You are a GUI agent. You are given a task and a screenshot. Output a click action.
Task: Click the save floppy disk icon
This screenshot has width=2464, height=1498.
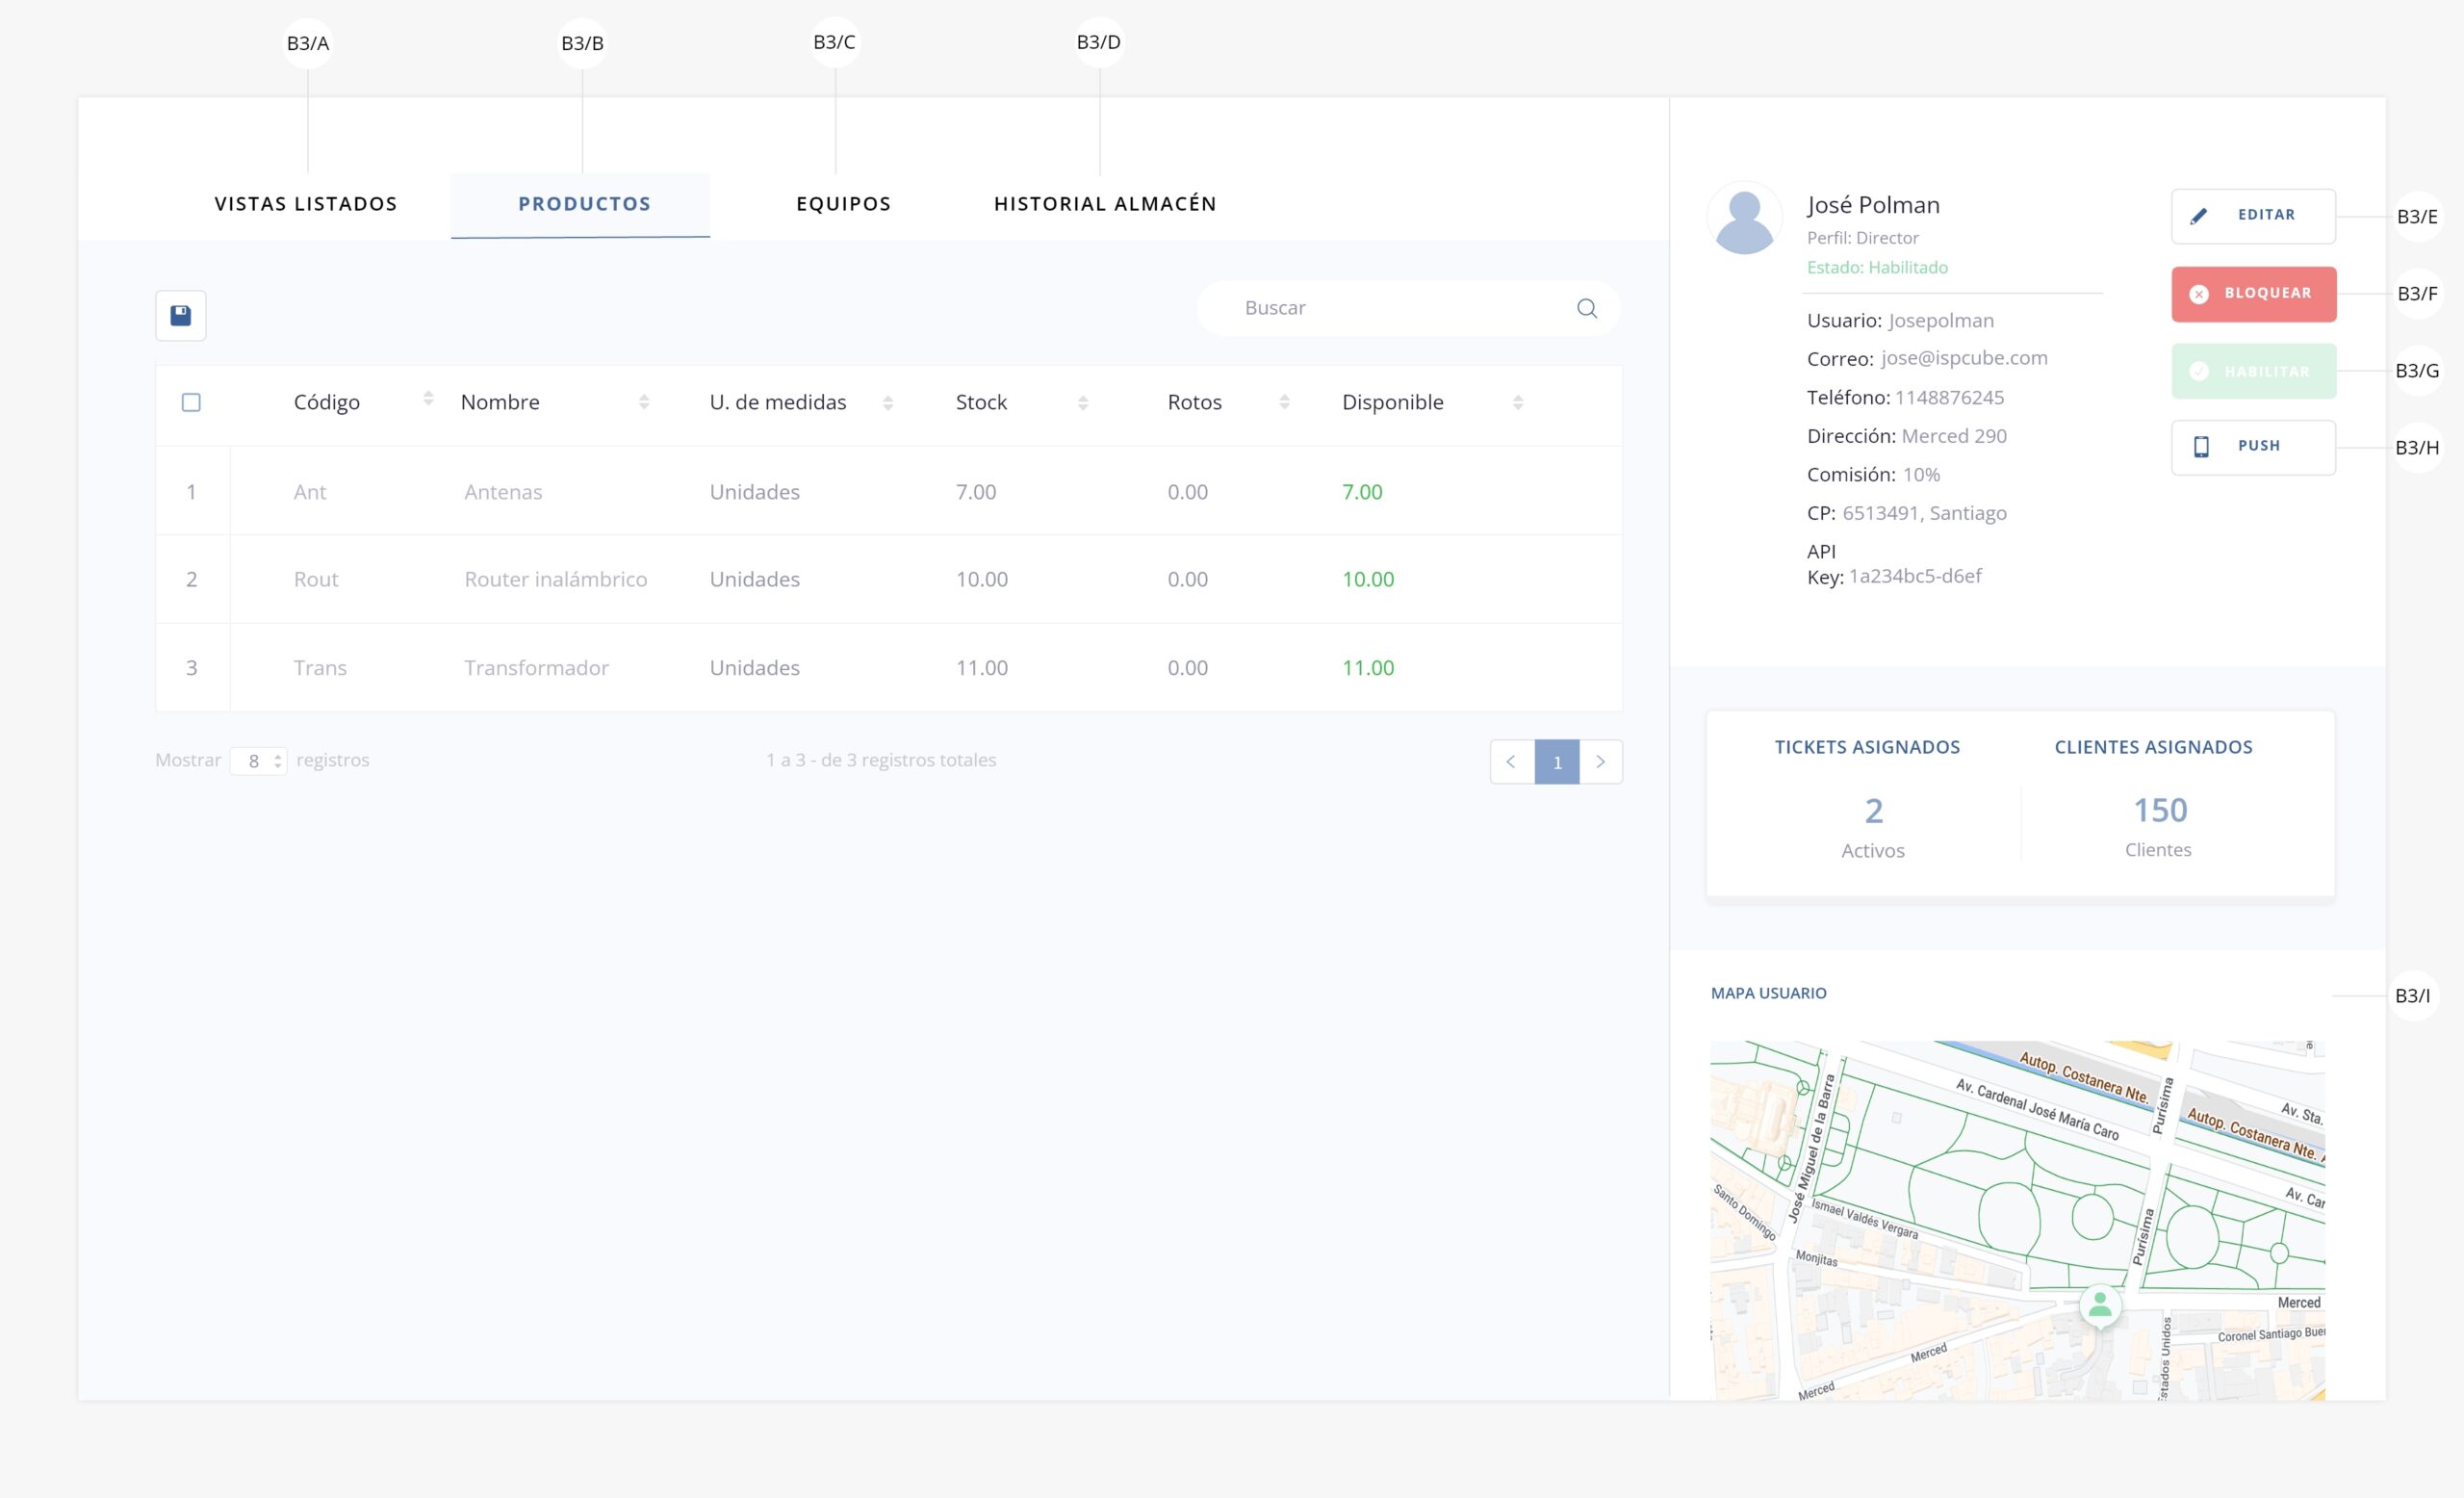(181, 316)
